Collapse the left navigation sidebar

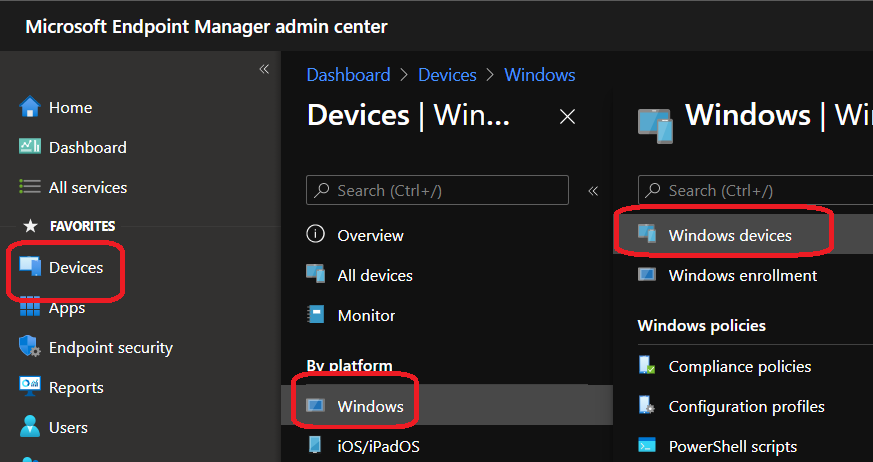[x=264, y=69]
